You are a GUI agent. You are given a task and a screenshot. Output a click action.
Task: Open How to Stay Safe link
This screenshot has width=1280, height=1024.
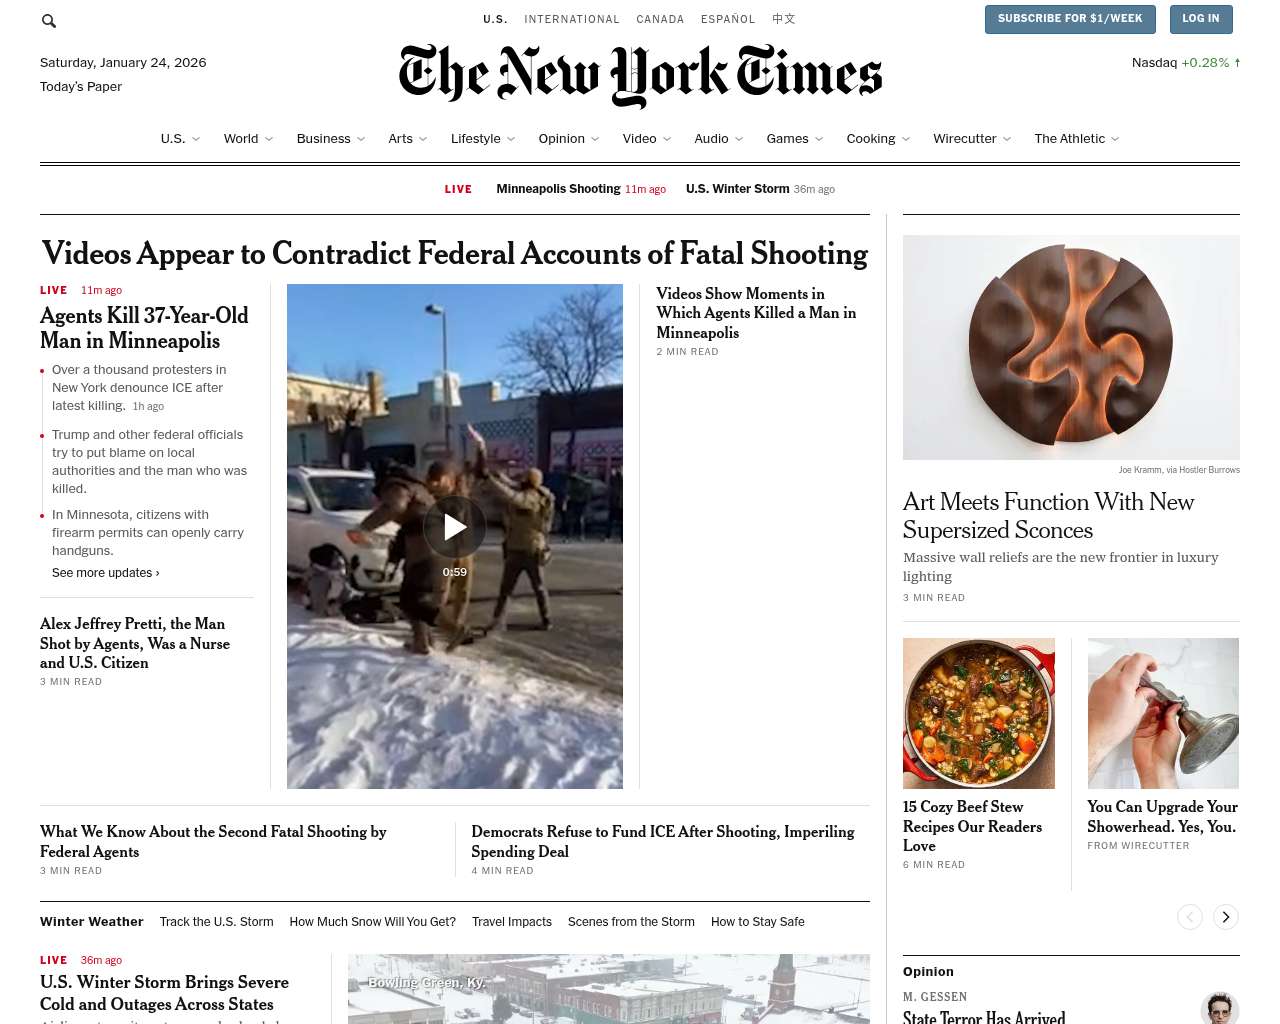point(758,922)
